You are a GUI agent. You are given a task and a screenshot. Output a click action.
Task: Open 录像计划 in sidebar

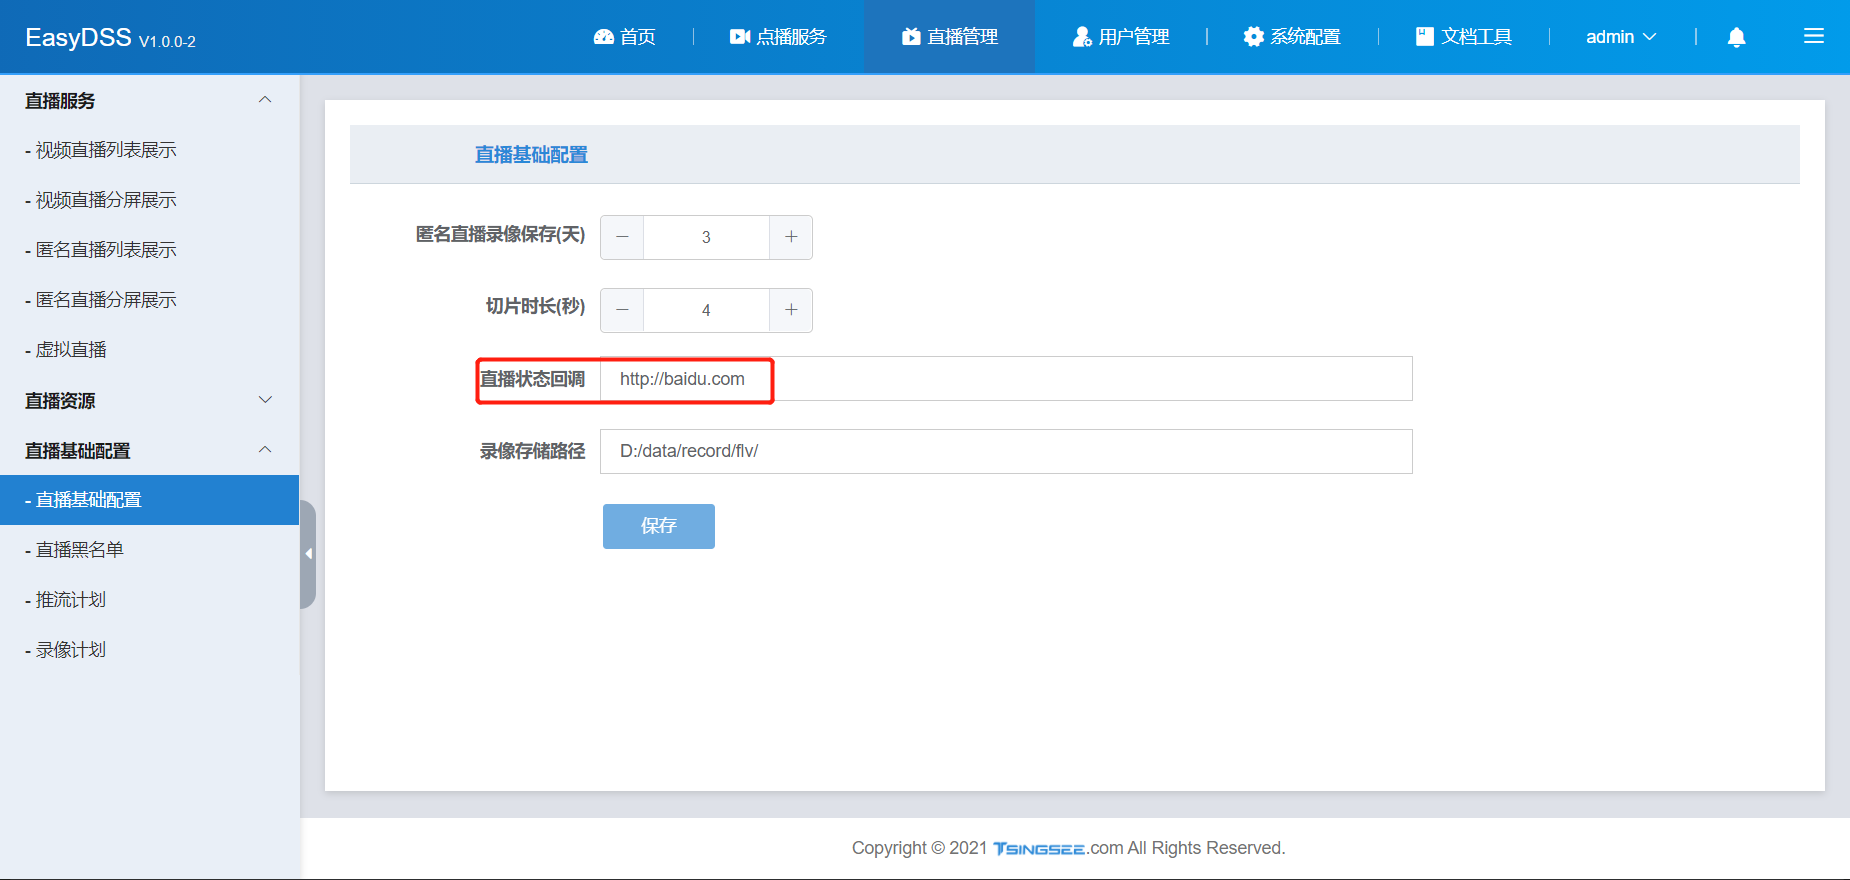point(150,650)
